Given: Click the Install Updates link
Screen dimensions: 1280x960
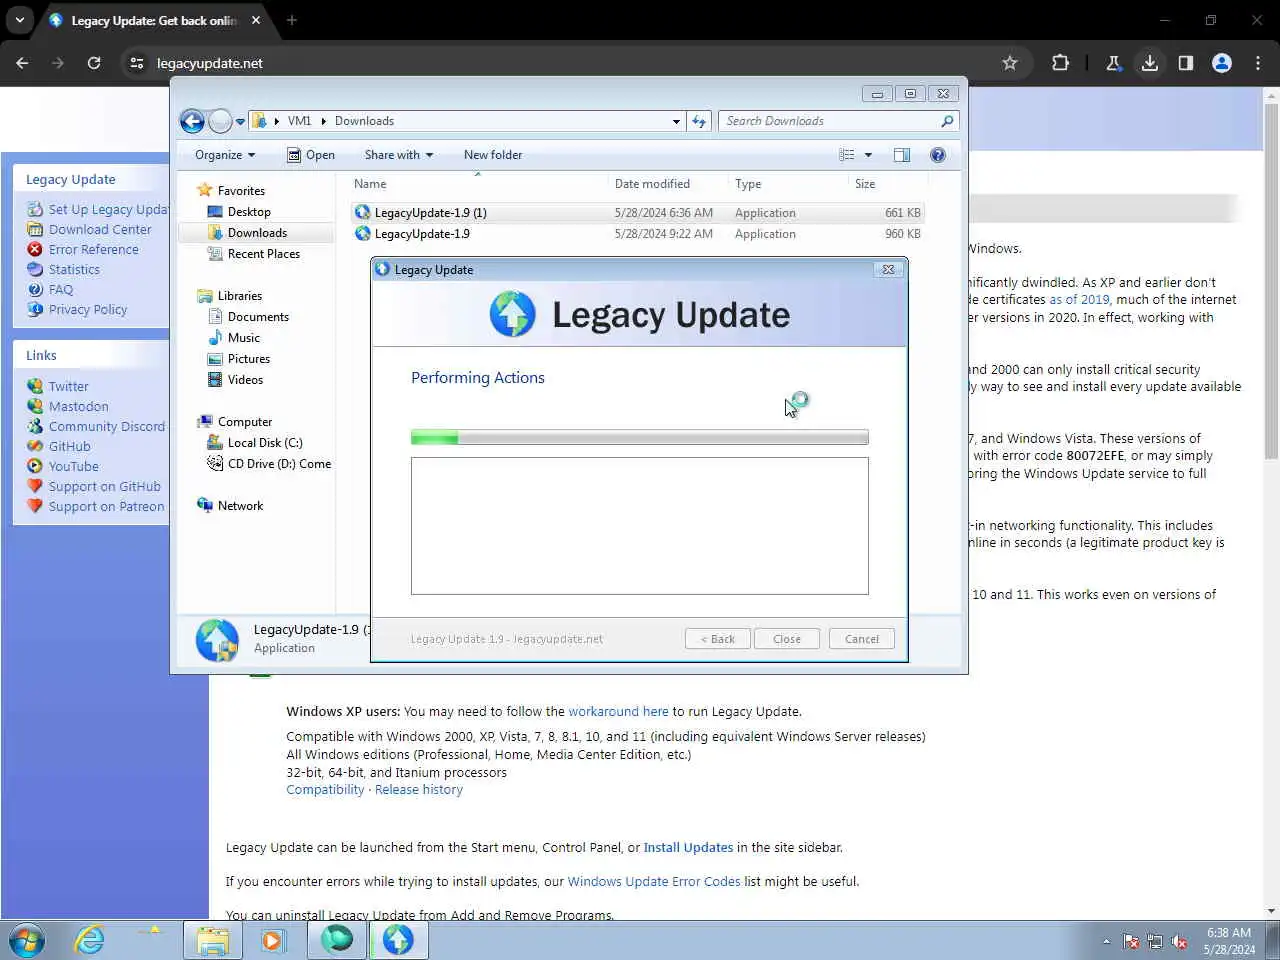Looking at the screenshot, I should coord(688,848).
